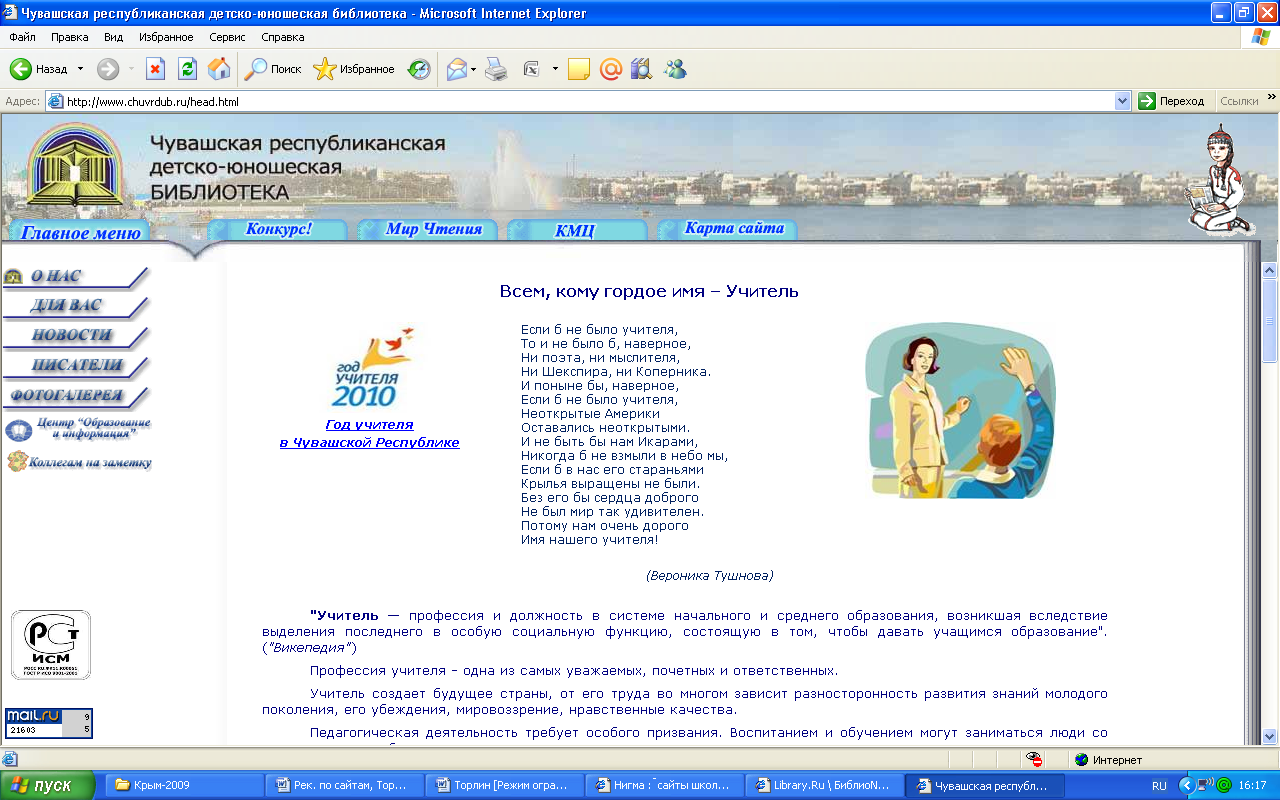This screenshot has width=1280, height=800.
Task: Click the Интернет zone globe icon
Action: 1081,759
